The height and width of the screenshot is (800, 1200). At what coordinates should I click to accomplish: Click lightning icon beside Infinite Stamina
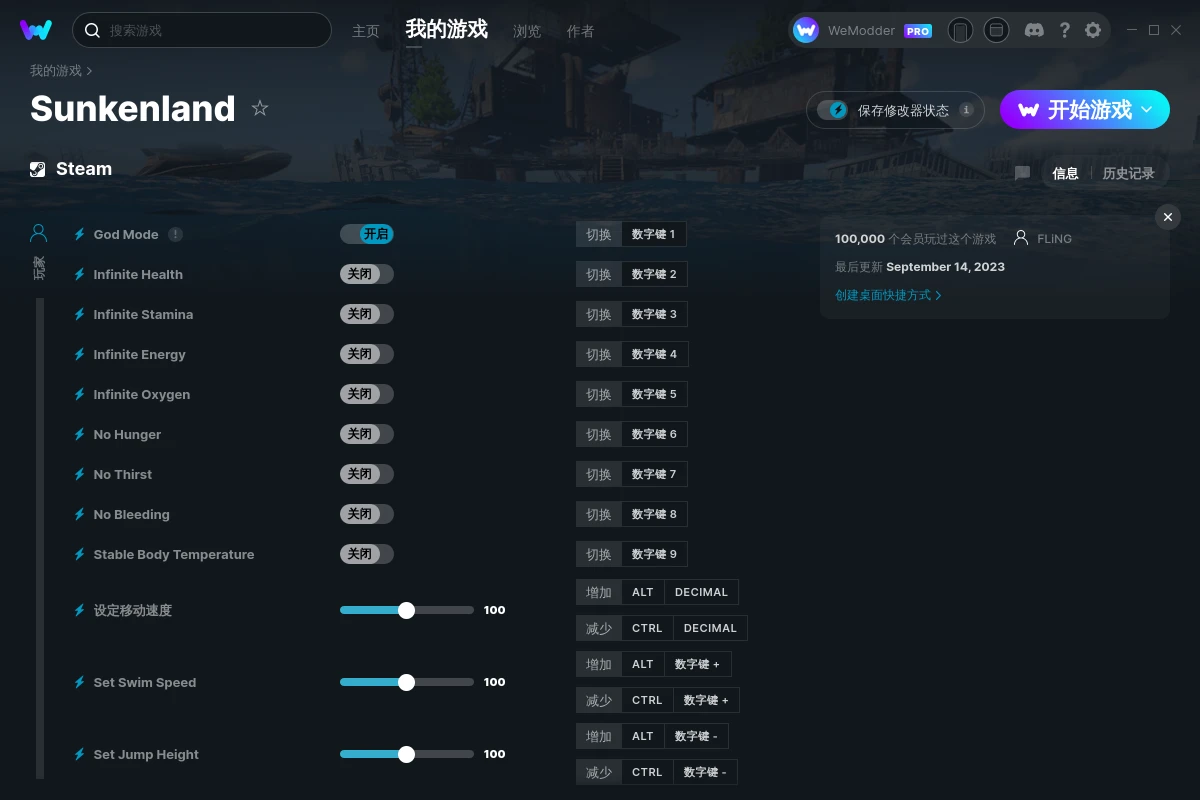[80, 314]
